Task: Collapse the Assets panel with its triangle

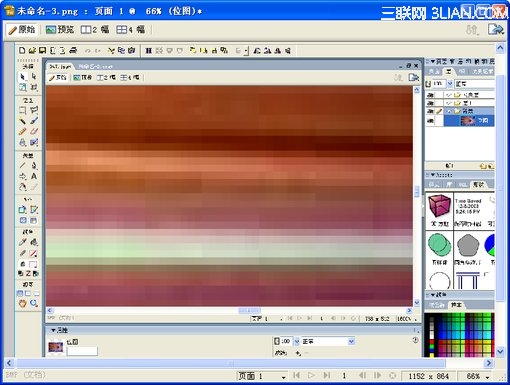Action: 433,175
